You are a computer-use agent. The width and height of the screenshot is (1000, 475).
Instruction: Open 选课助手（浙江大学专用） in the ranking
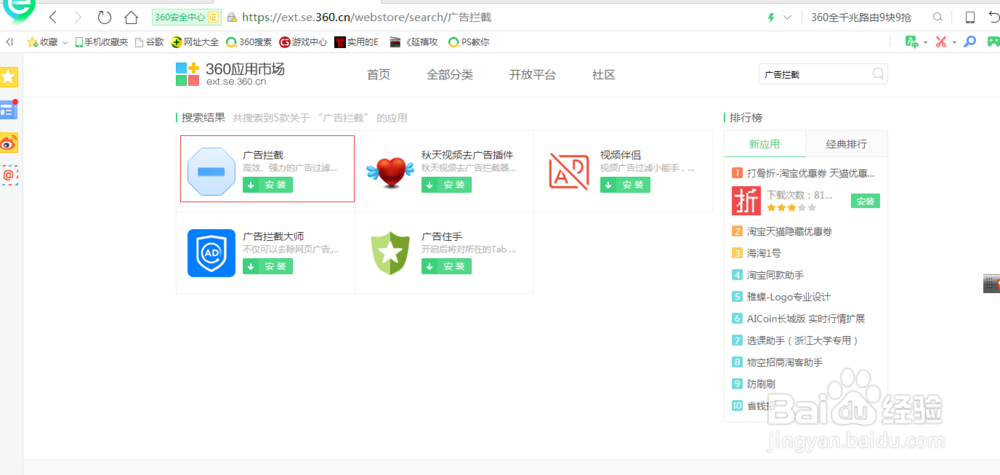point(803,340)
